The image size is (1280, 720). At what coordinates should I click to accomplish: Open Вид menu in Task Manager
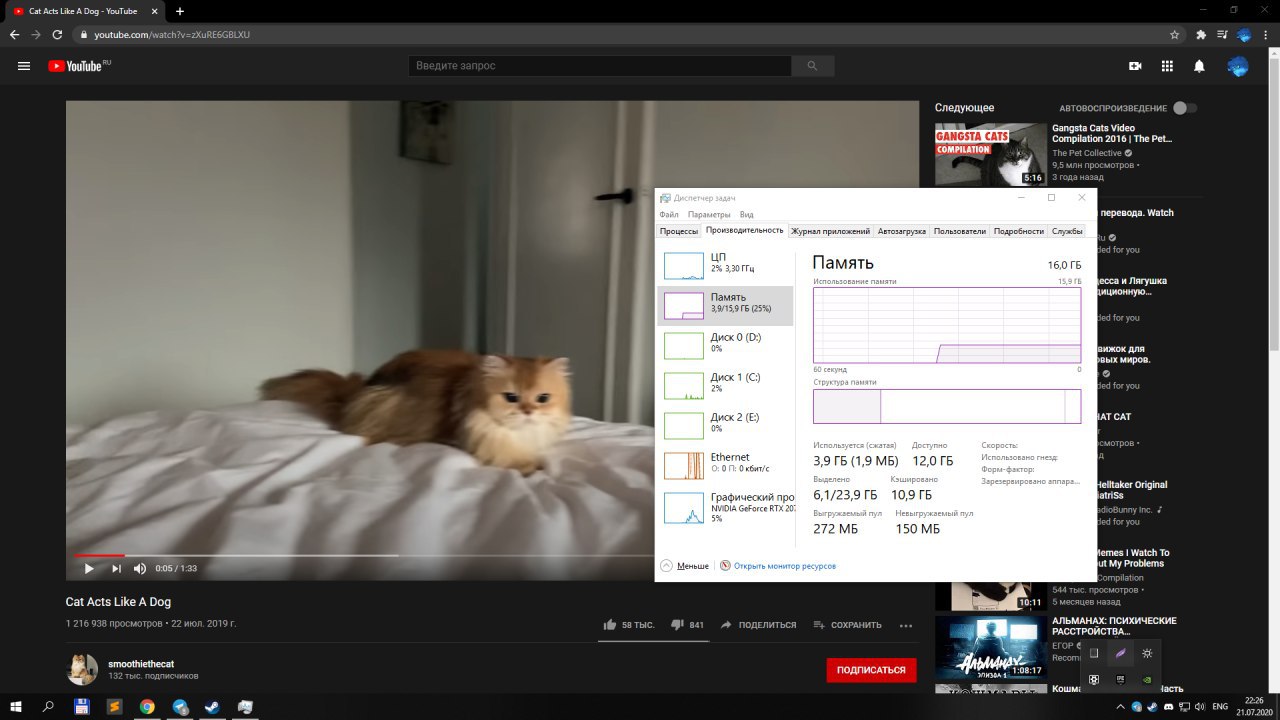[746, 215]
